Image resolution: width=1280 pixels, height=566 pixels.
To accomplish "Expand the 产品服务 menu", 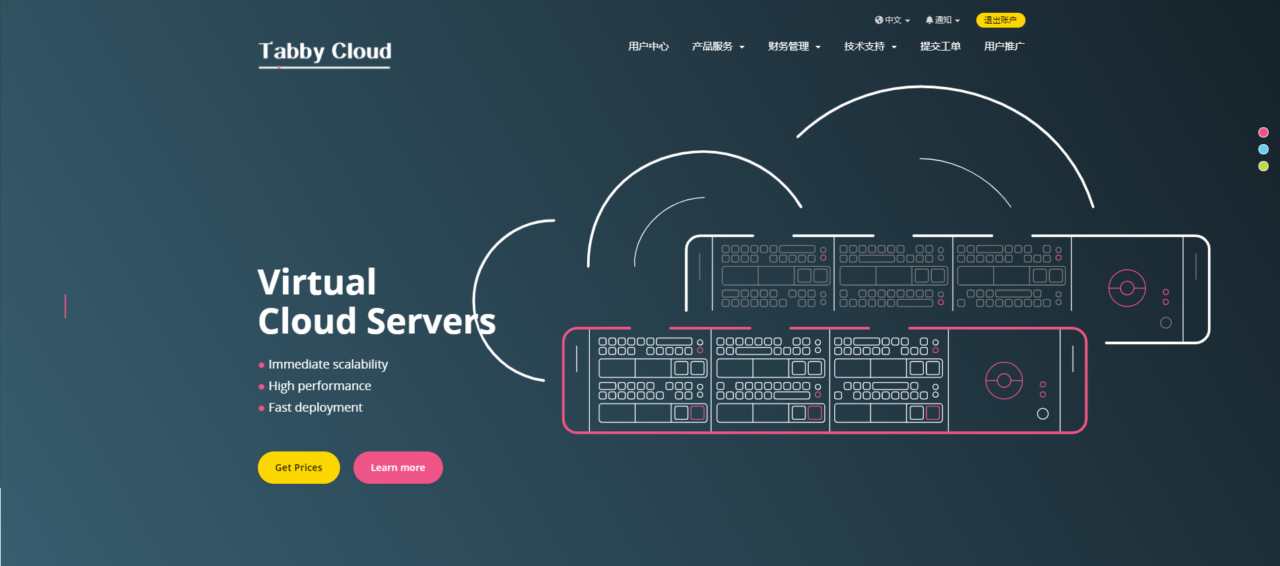I will (718, 46).
